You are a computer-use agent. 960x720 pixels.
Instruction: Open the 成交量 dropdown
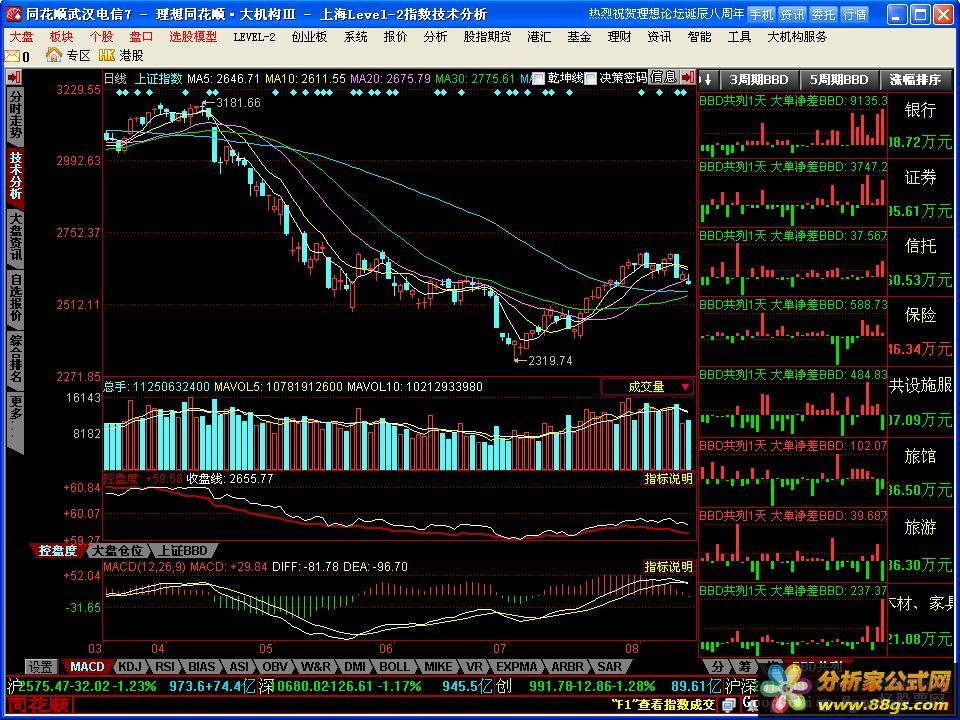click(648, 387)
